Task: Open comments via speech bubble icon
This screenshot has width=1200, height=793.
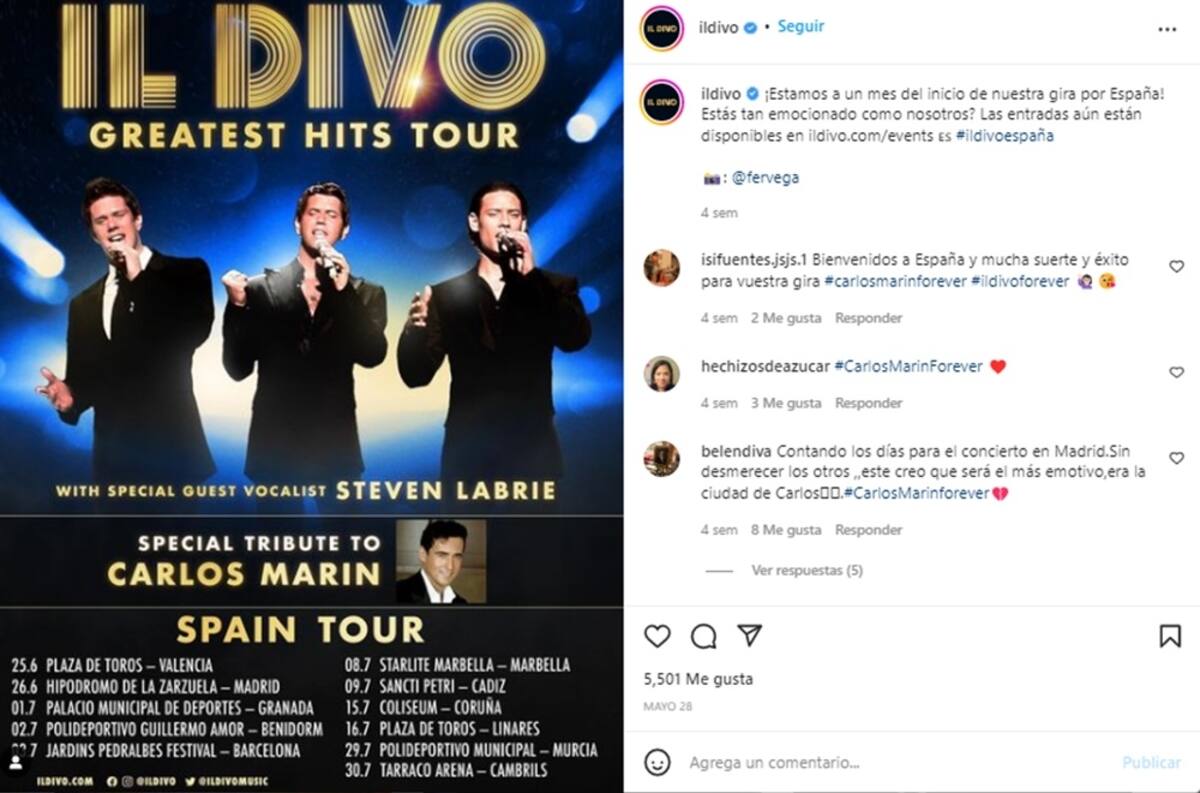Action: (704, 636)
